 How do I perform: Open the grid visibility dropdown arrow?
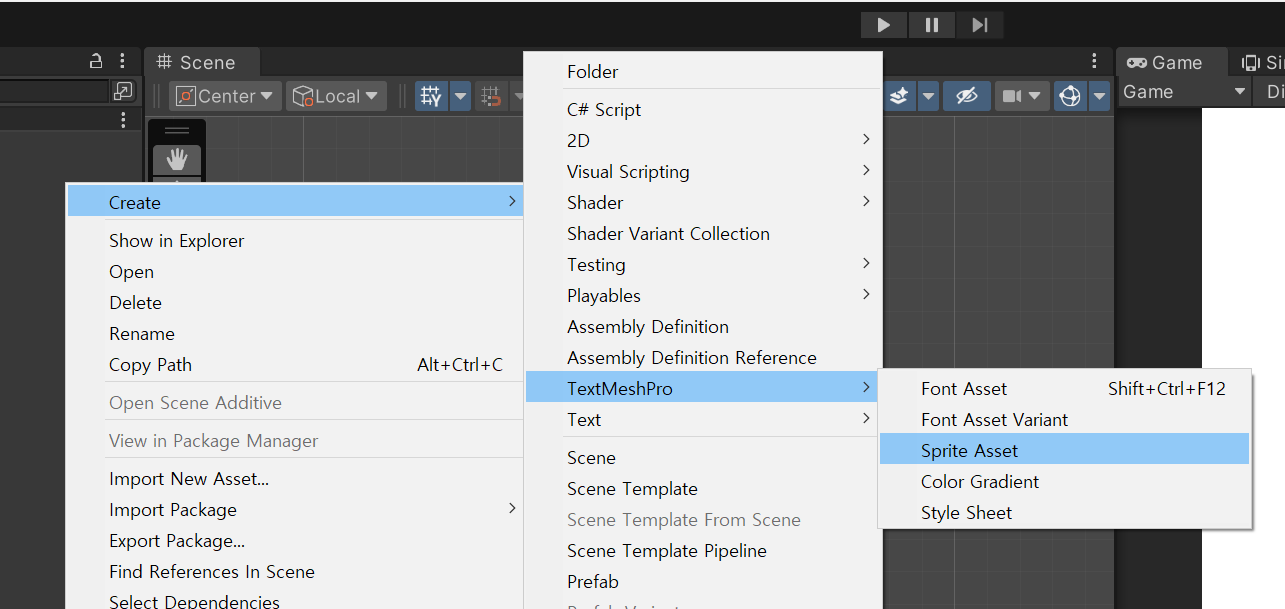point(460,96)
